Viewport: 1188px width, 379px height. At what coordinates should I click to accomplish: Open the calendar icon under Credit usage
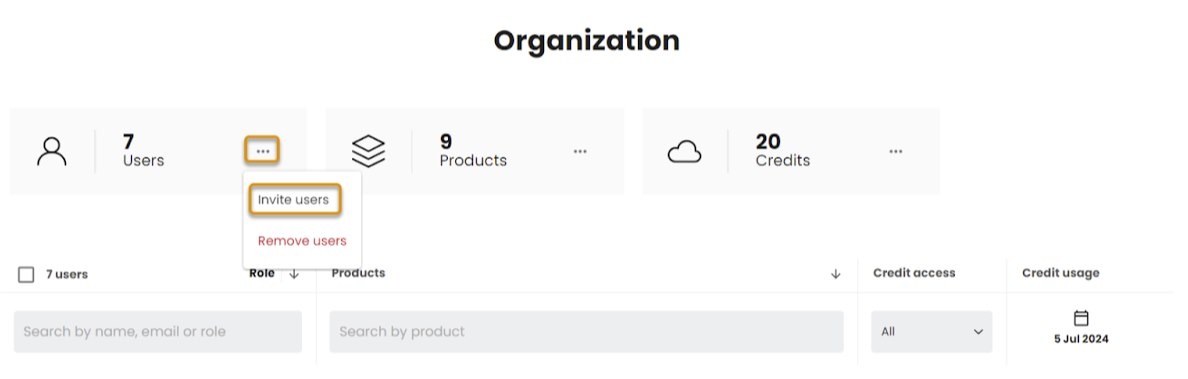pos(1081,318)
